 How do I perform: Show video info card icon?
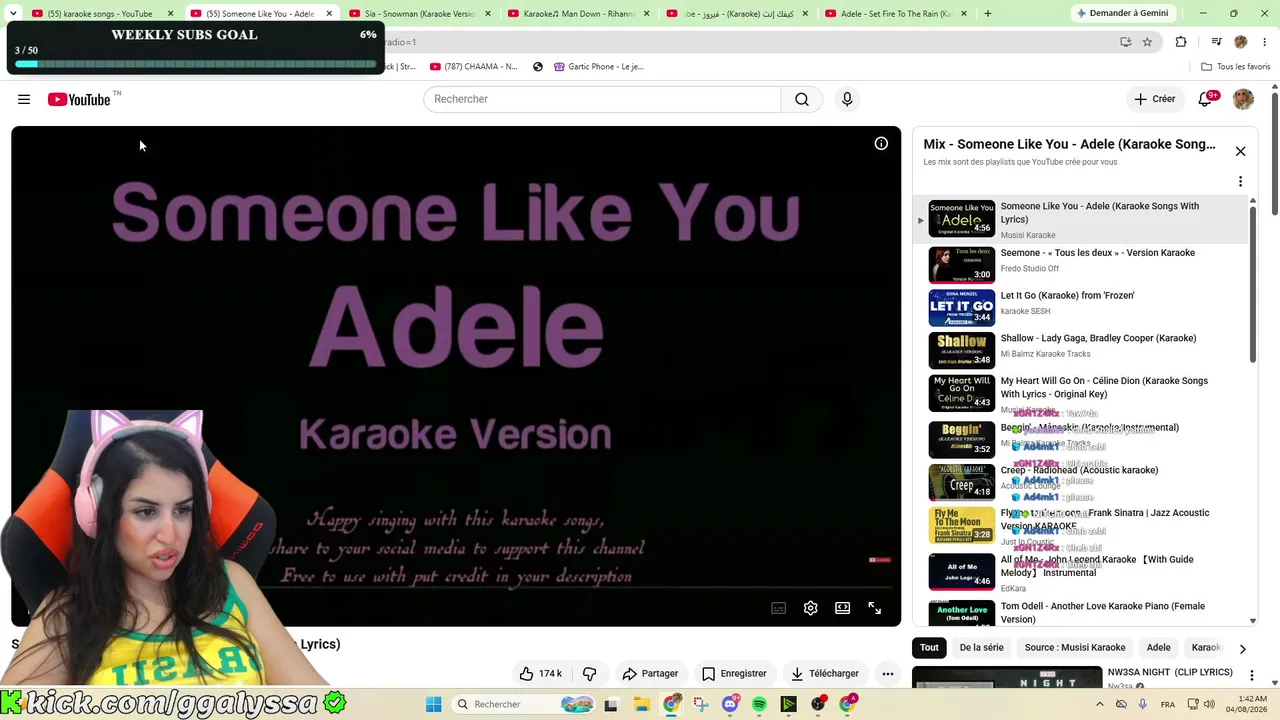click(881, 144)
